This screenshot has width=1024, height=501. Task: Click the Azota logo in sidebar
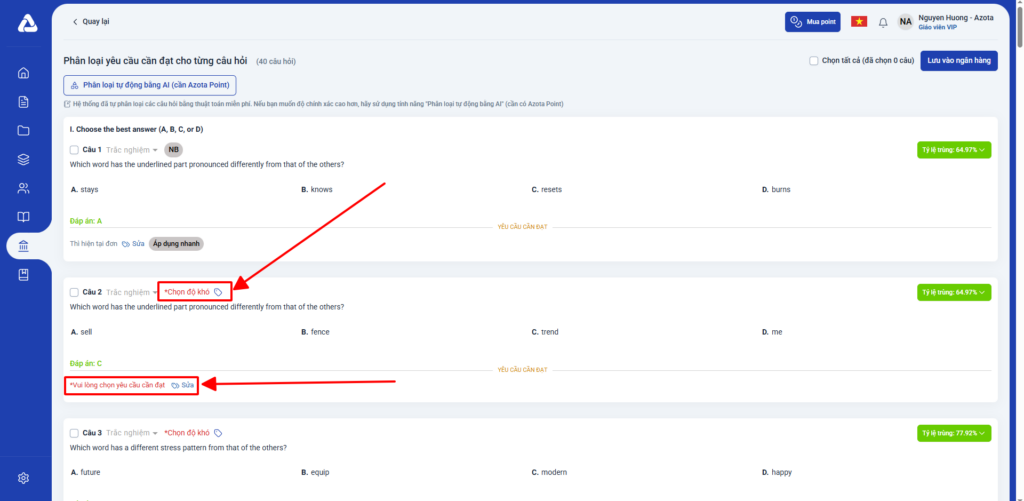pos(26,24)
